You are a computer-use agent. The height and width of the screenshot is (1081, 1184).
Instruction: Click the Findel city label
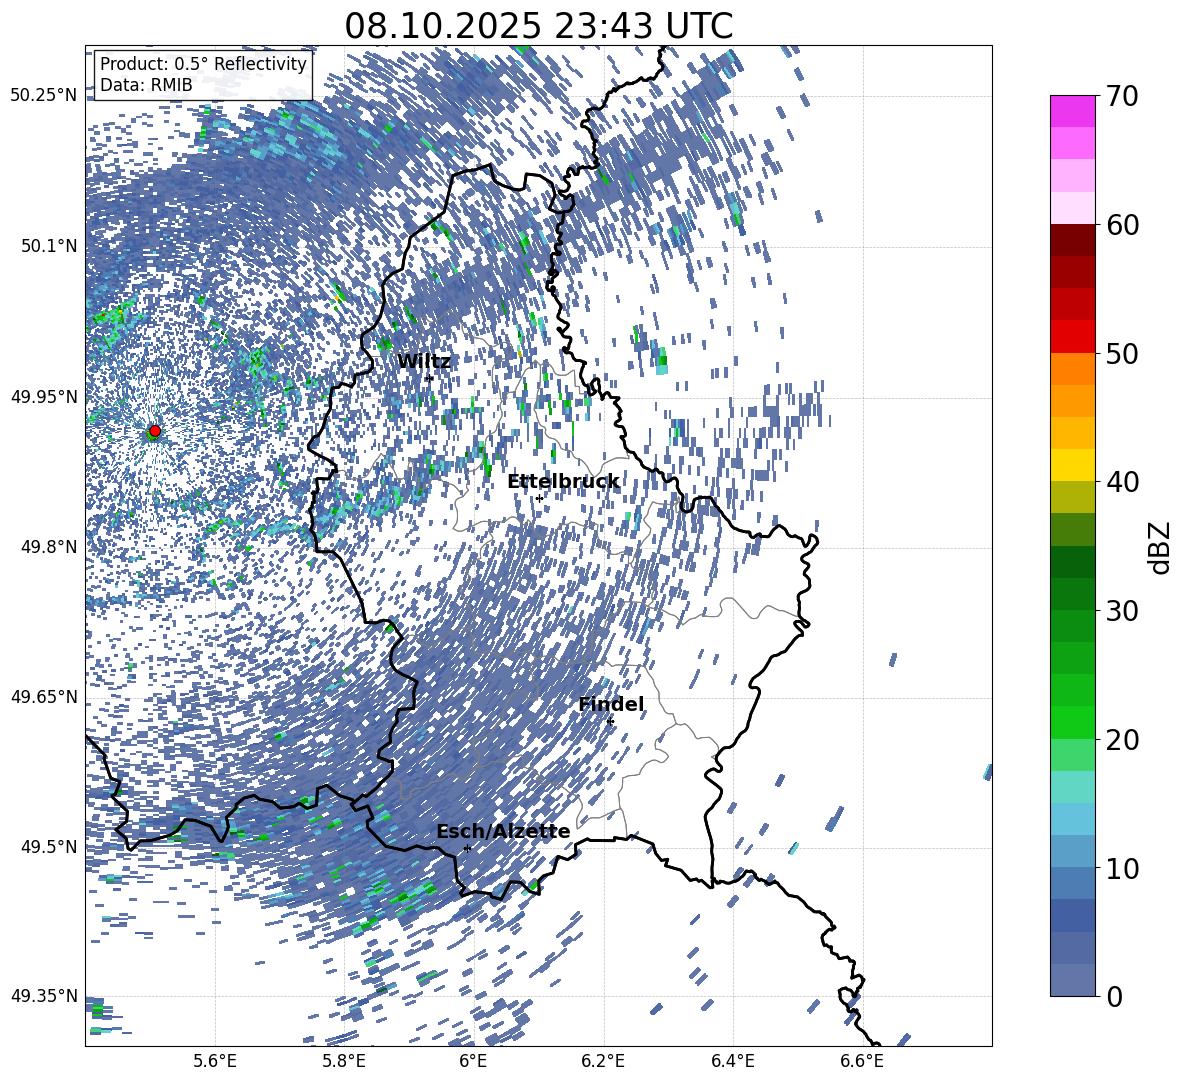pos(611,704)
